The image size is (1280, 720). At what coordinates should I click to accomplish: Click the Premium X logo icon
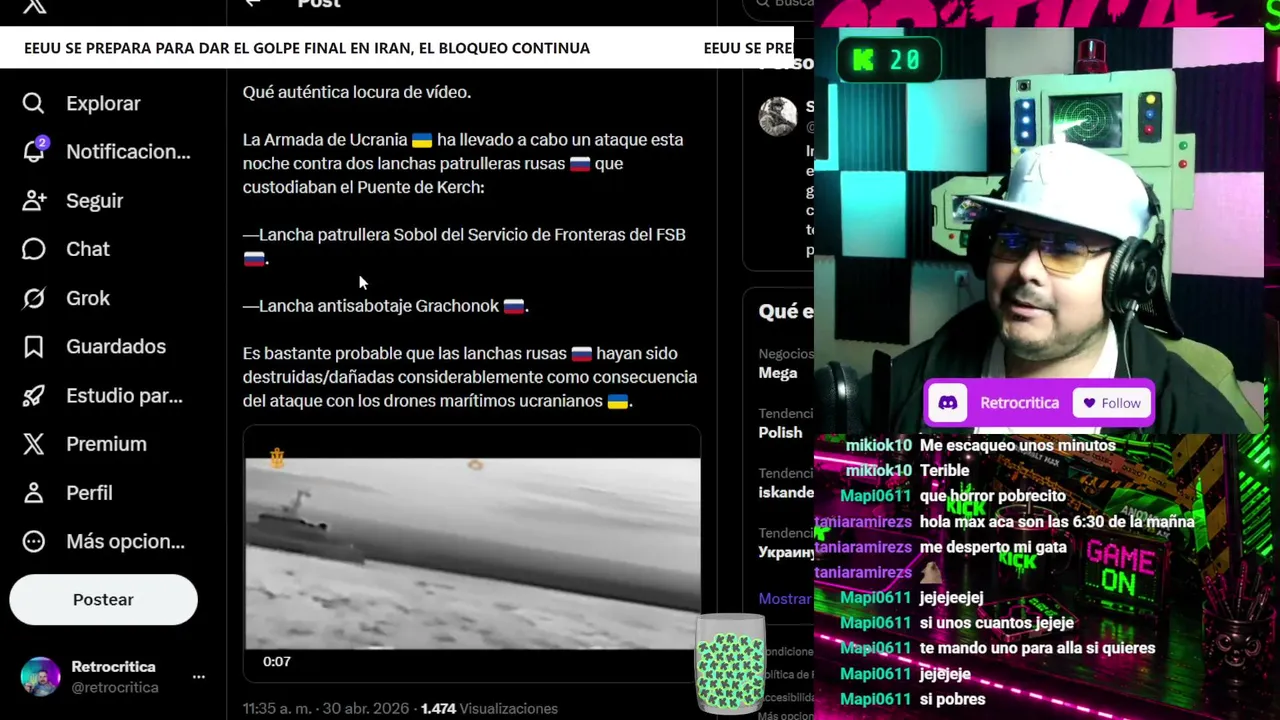[33, 444]
